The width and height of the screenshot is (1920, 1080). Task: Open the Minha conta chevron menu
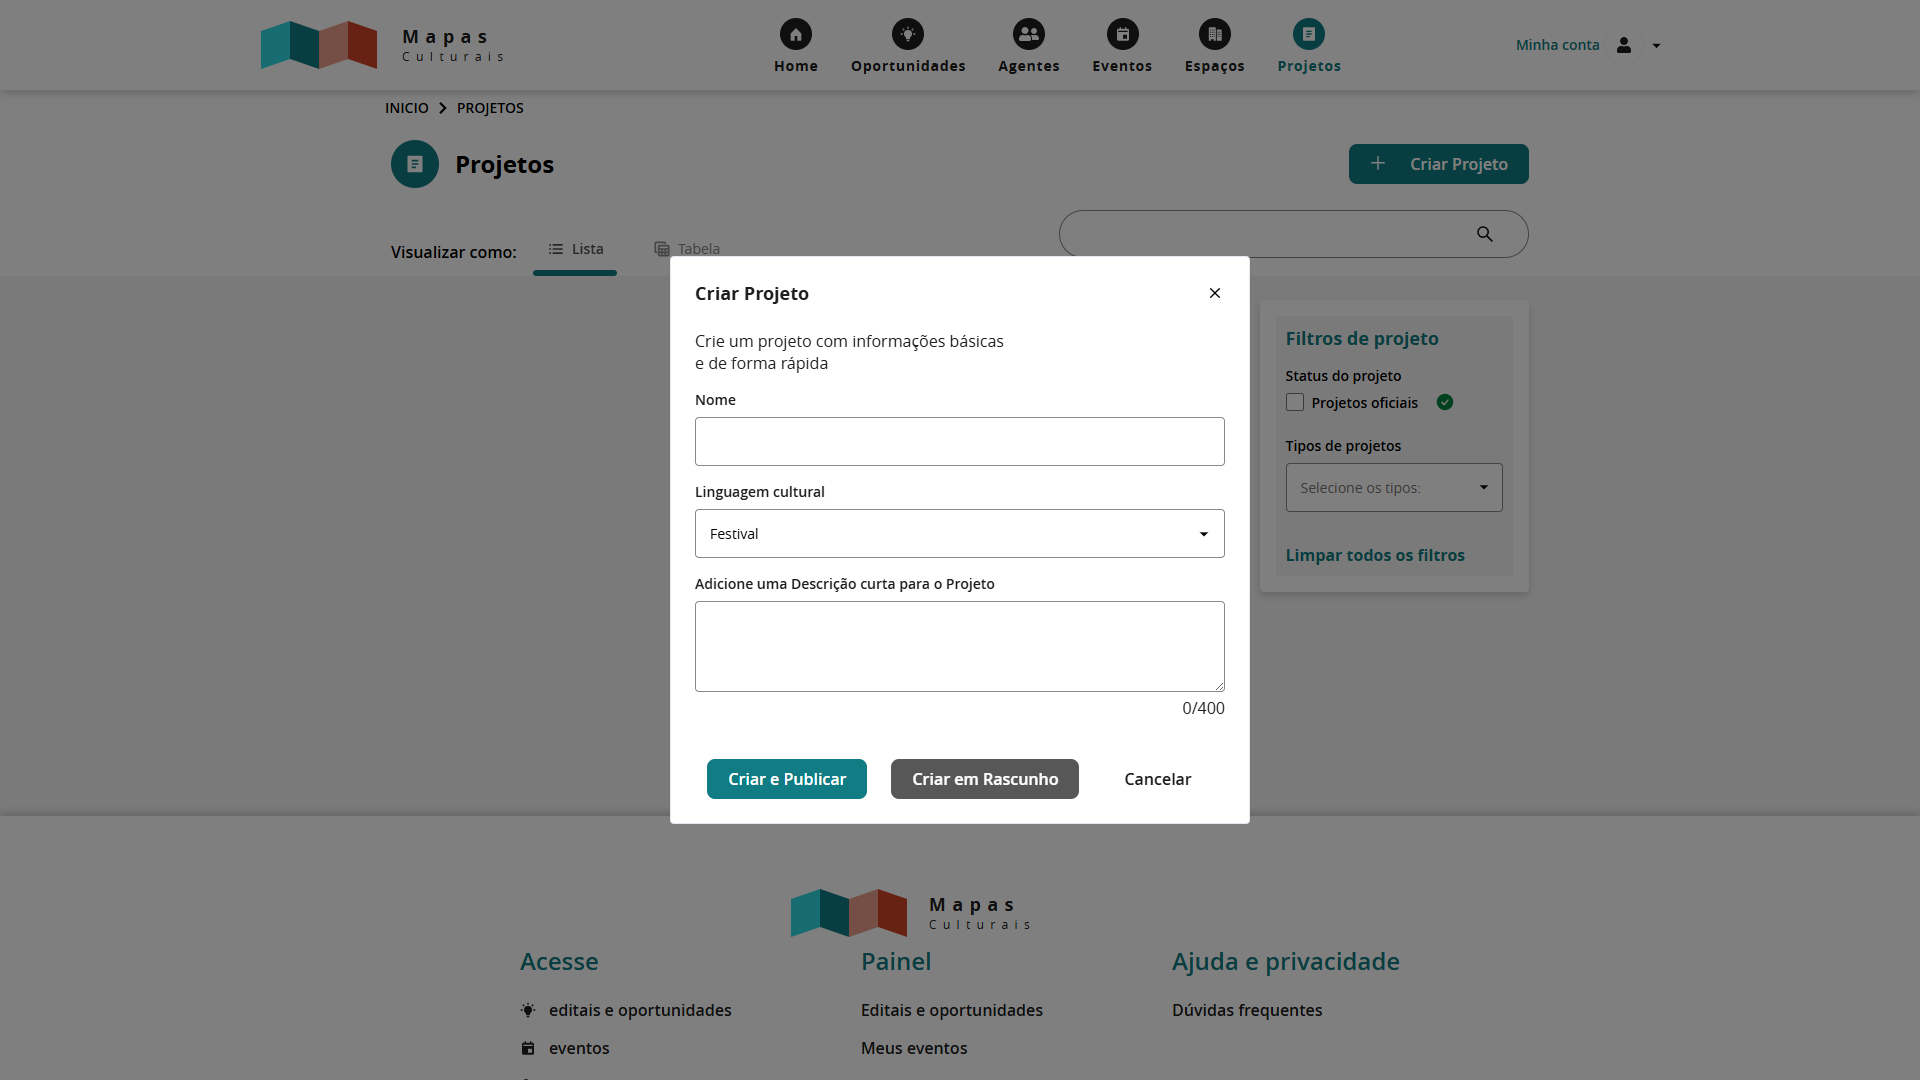[x=1656, y=45]
